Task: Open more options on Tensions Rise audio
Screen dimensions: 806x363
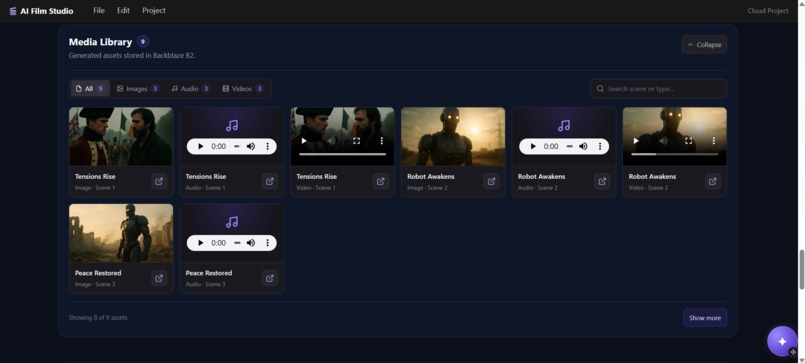Action: pos(267,147)
